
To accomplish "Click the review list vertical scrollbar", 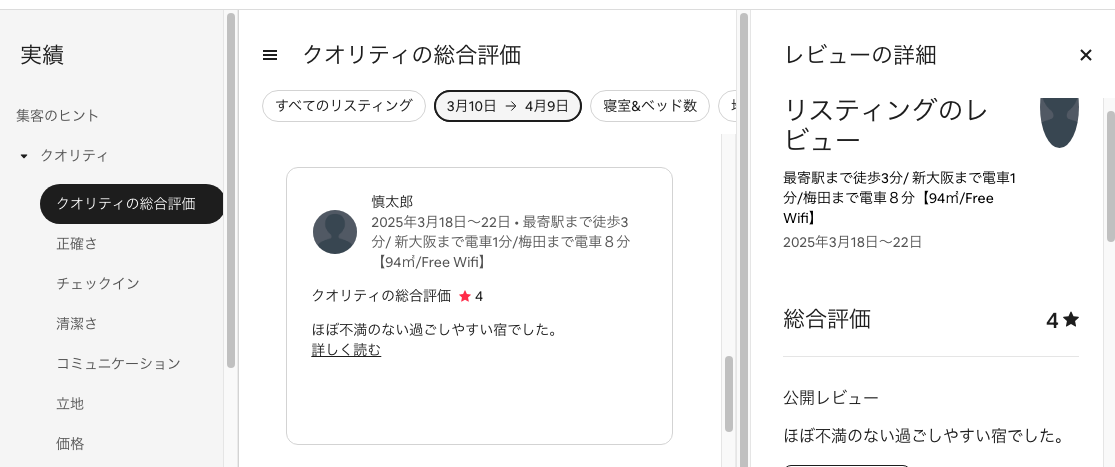I will tap(729, 393).
